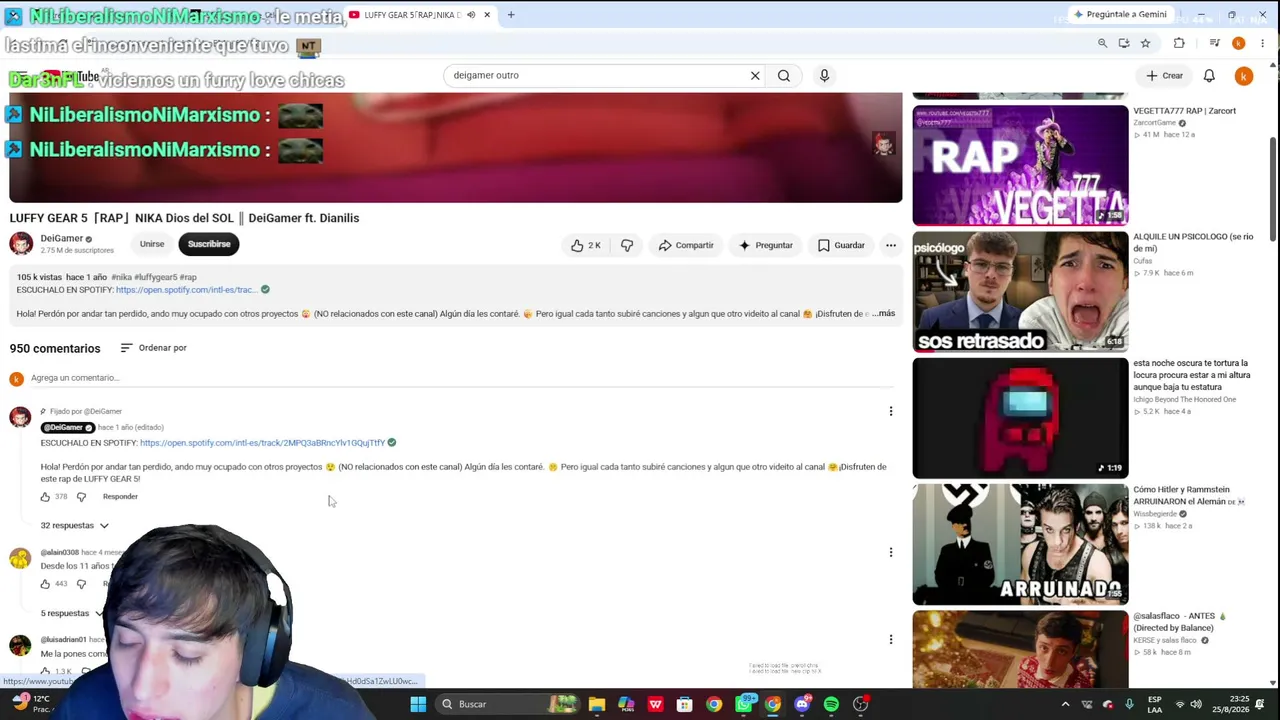Viewport: 1280px width, 720px height.
Task: Open the Spotify link in the description
Action: pos(185,290)
